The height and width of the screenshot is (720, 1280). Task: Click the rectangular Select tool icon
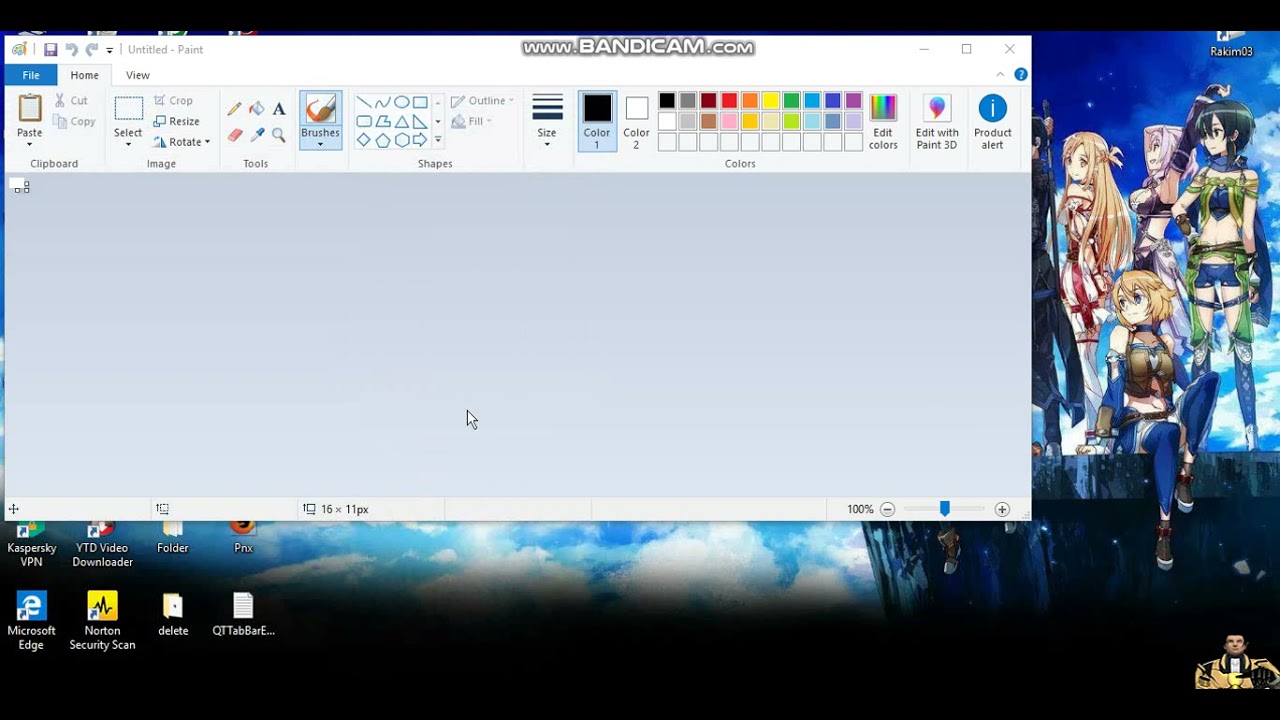click(x=128, y=108)
